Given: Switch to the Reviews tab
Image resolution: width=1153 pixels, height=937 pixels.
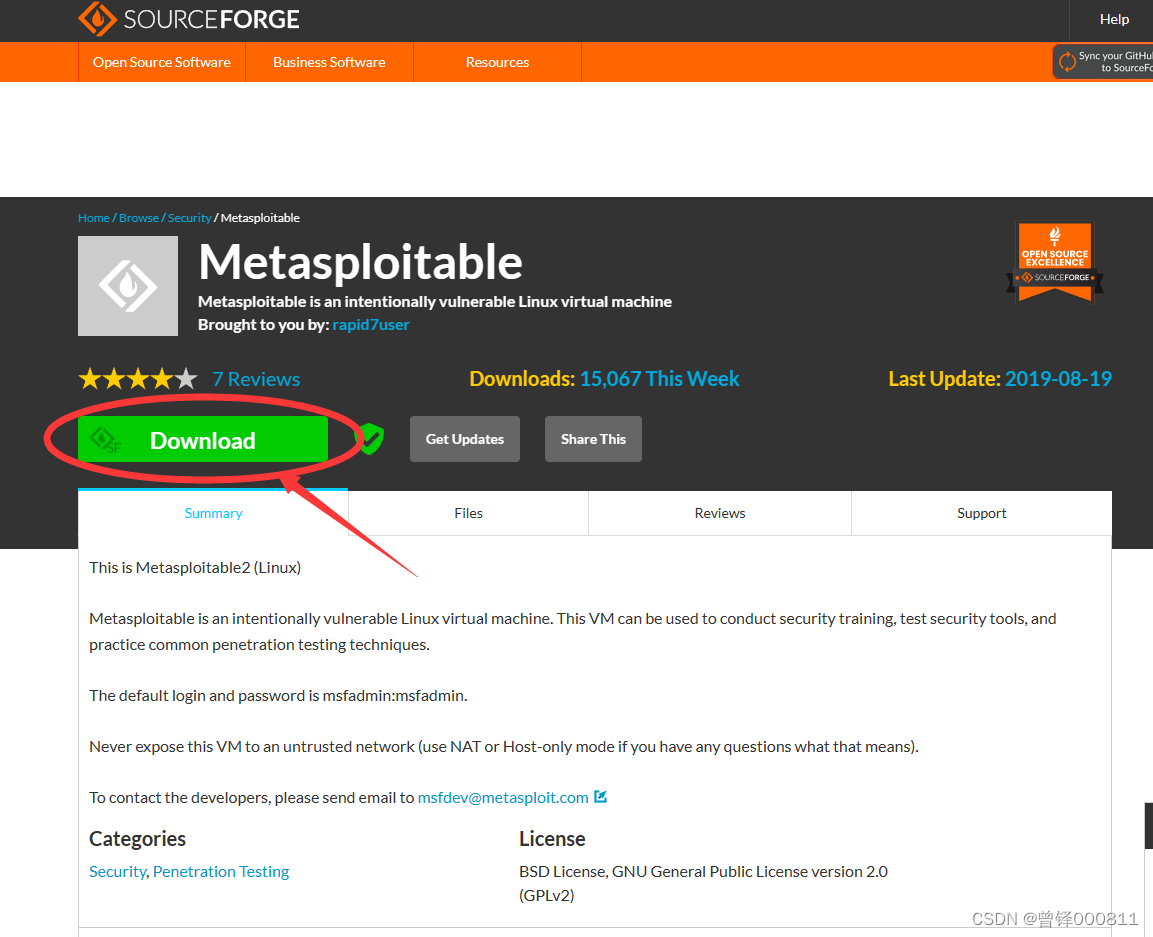Looking at the screenshot, I should pos(720,513).
